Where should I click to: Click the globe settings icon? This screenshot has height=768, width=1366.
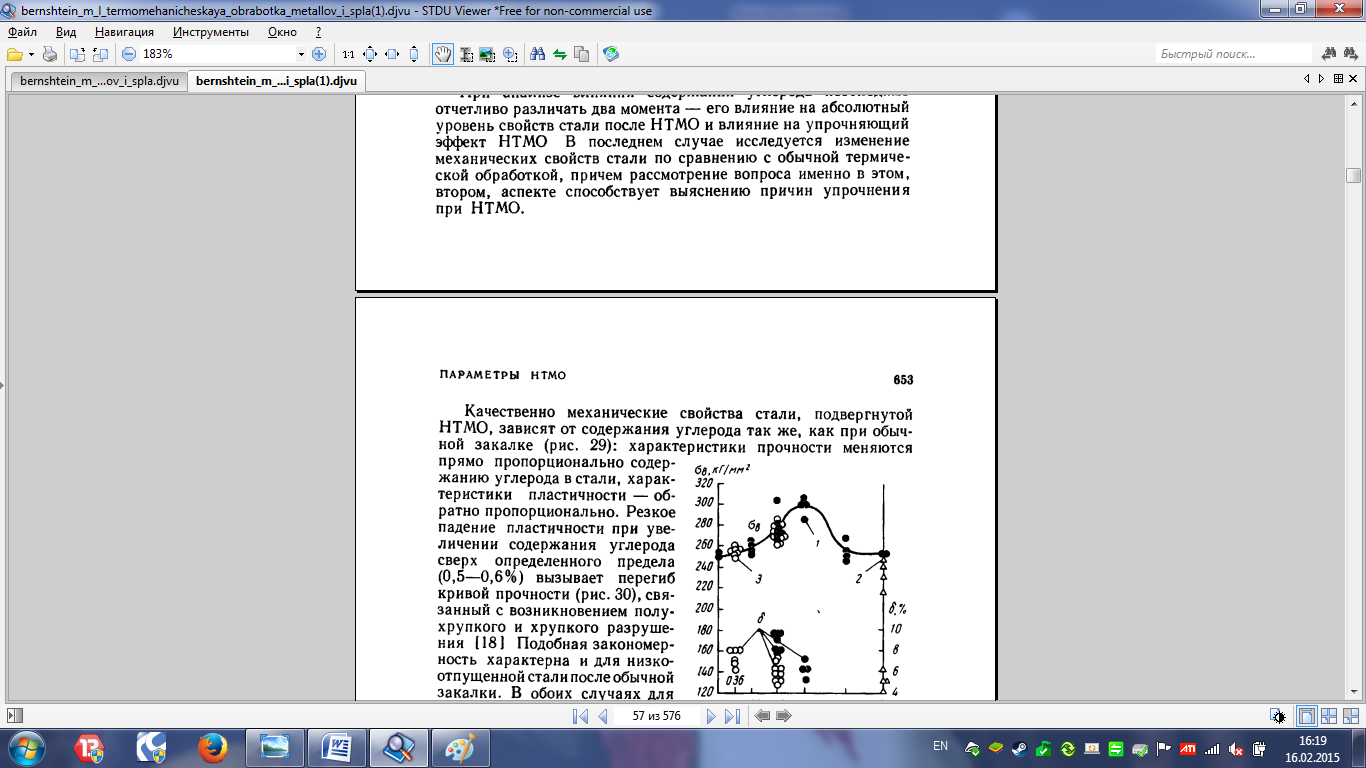[x=611, y=54]
